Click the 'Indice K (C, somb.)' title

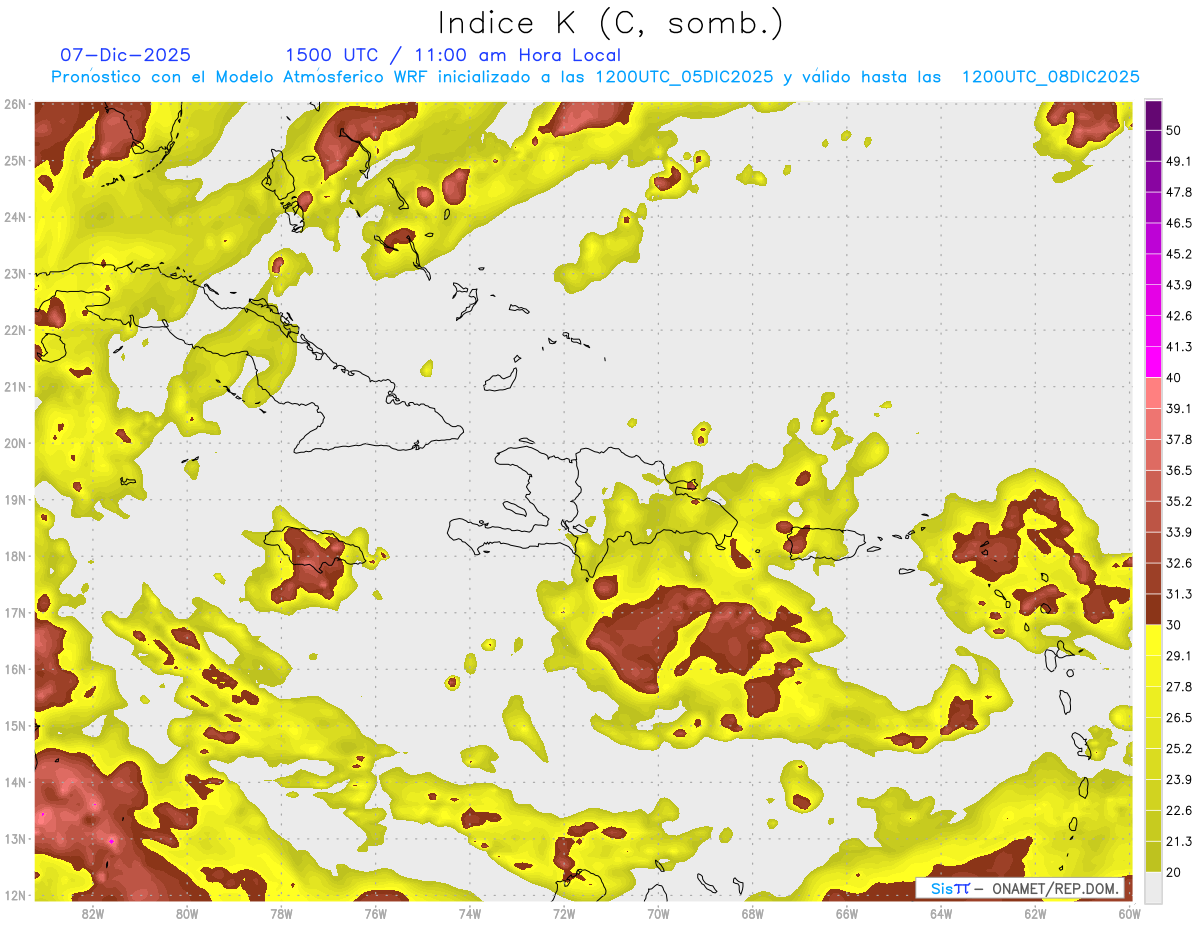click(x=611, y=23)
